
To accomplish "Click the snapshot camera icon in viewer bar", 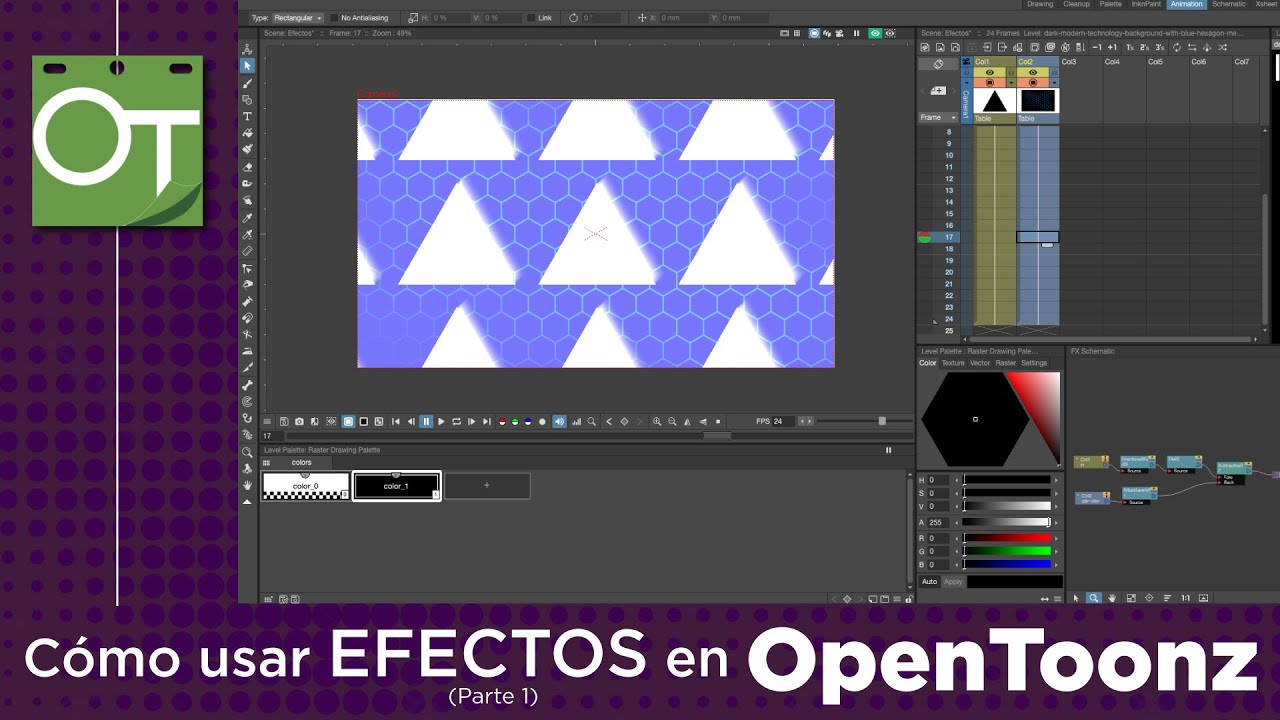I will pos(299,422).
